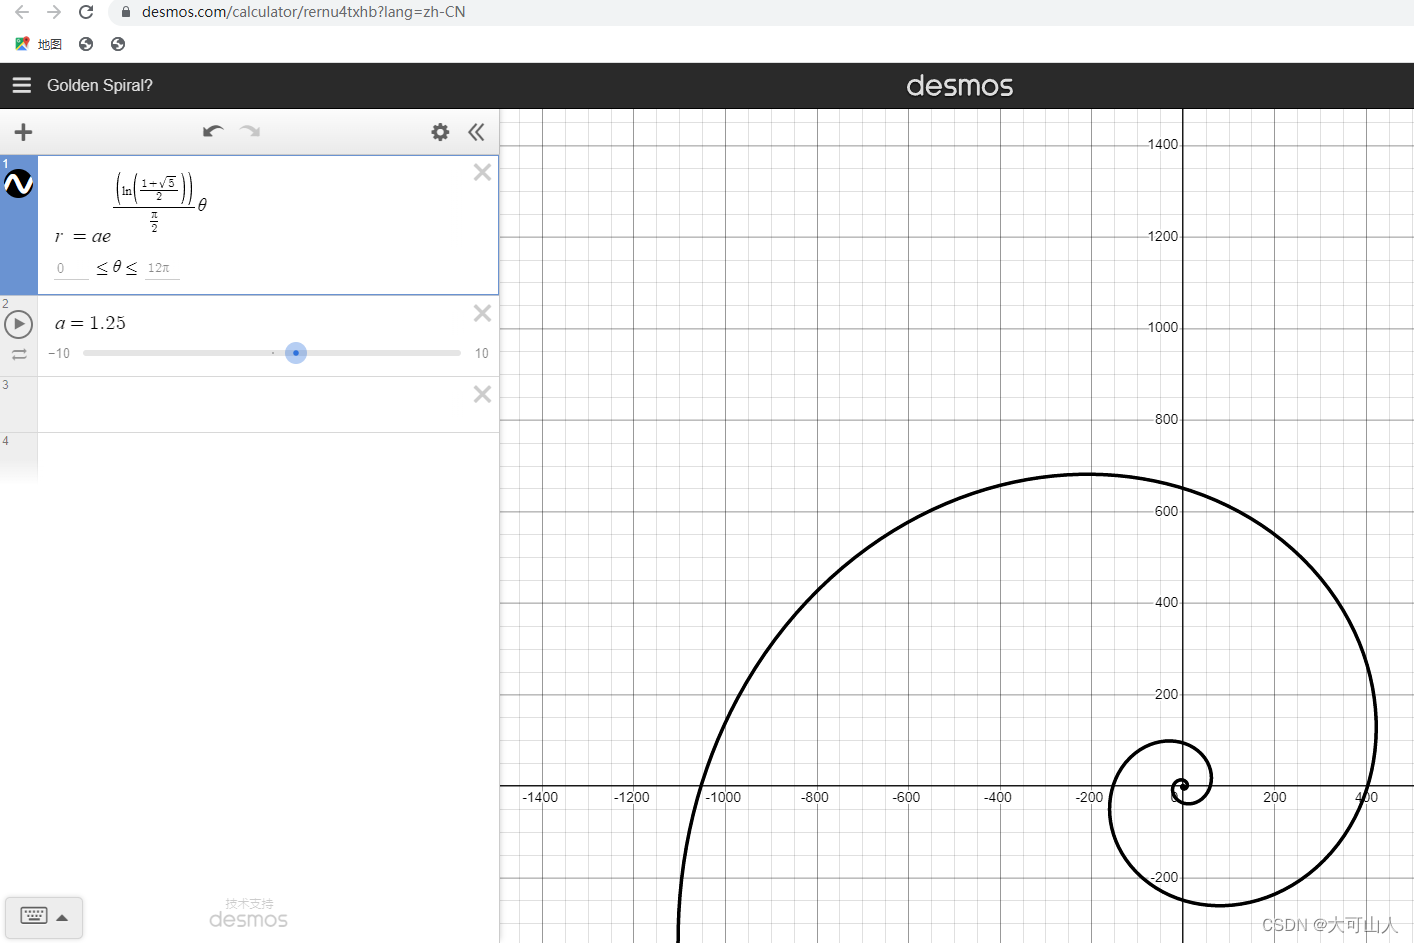Screen dimensions: 1414x943
Task: Reload the browser page
Action: [86, 12]
